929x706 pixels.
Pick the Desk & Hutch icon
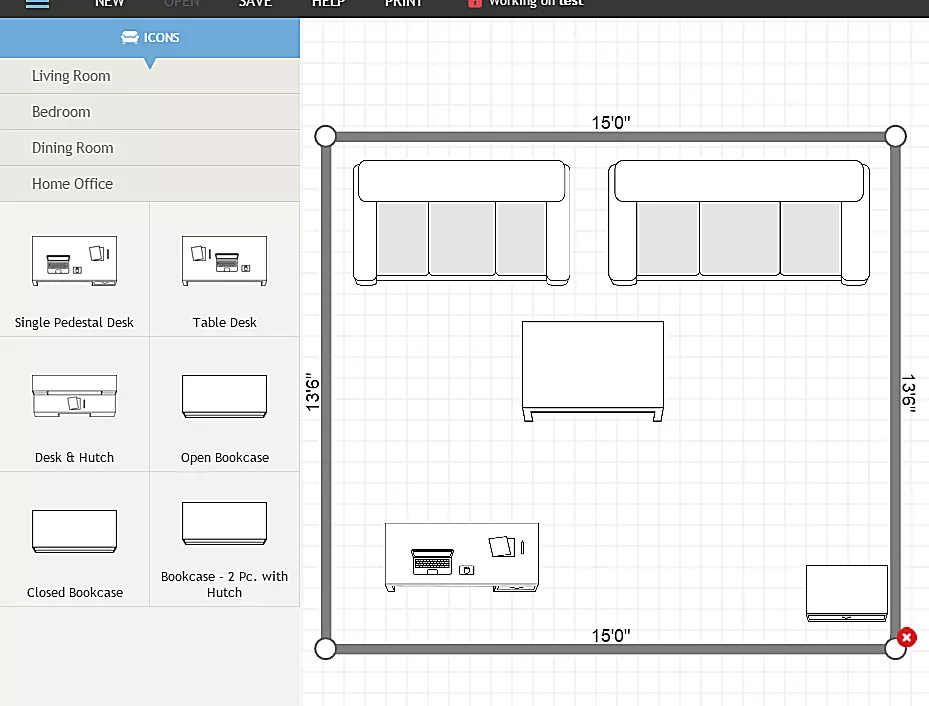75,396
